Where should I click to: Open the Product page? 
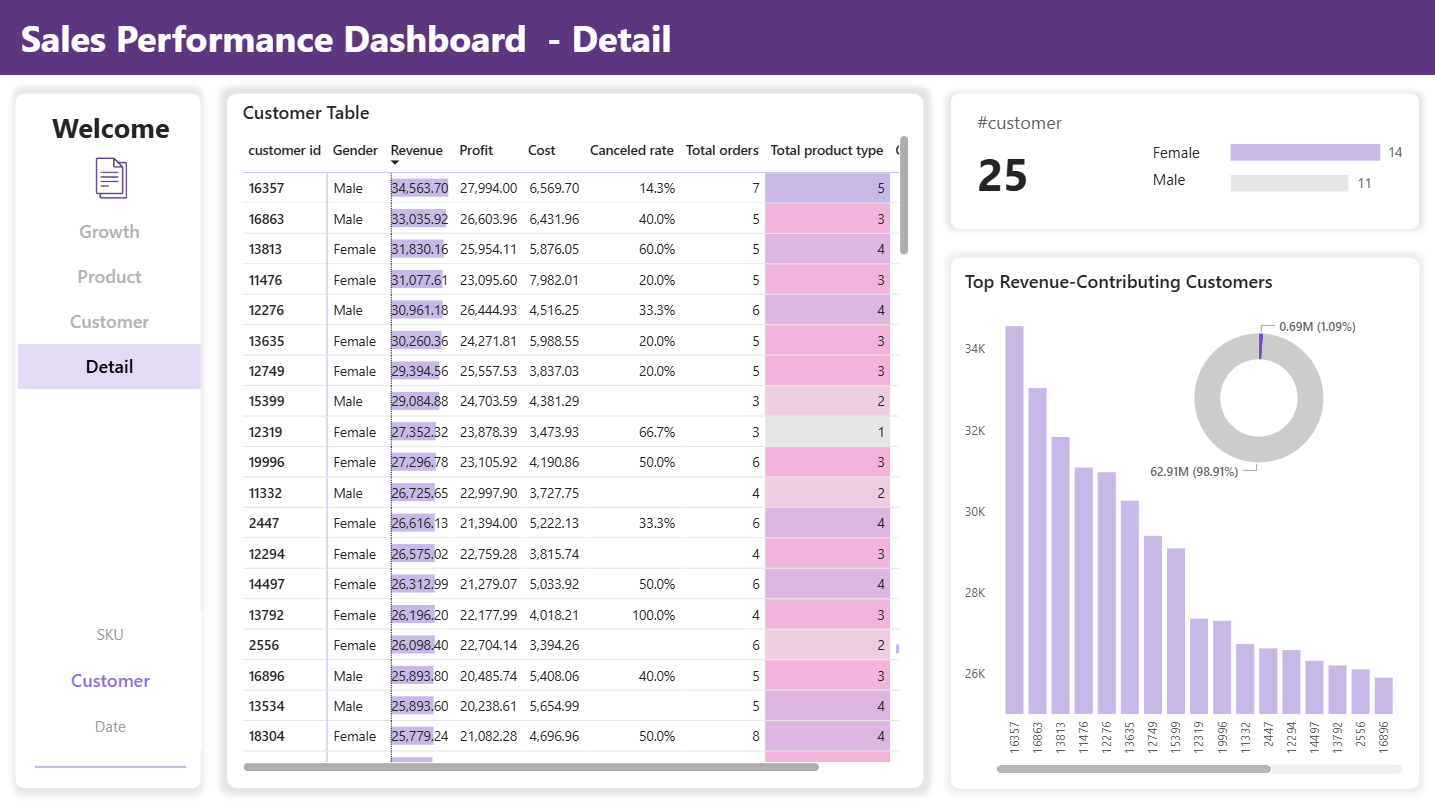click(x=109, y=277)
